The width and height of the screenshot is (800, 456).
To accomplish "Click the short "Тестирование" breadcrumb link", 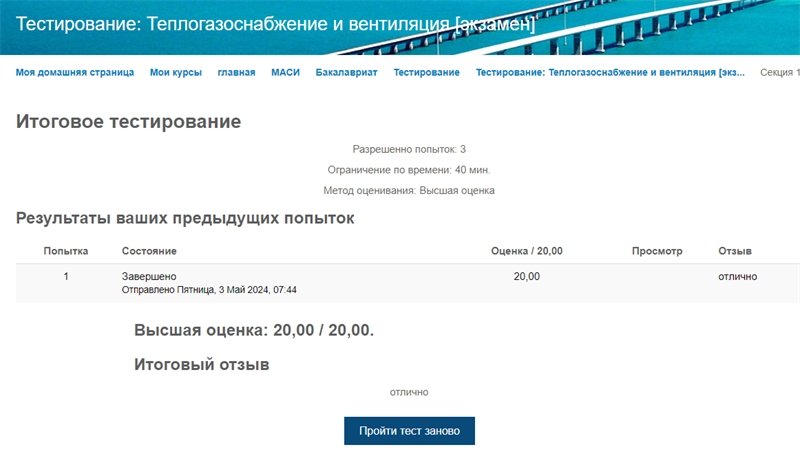I will click(427, 72).
